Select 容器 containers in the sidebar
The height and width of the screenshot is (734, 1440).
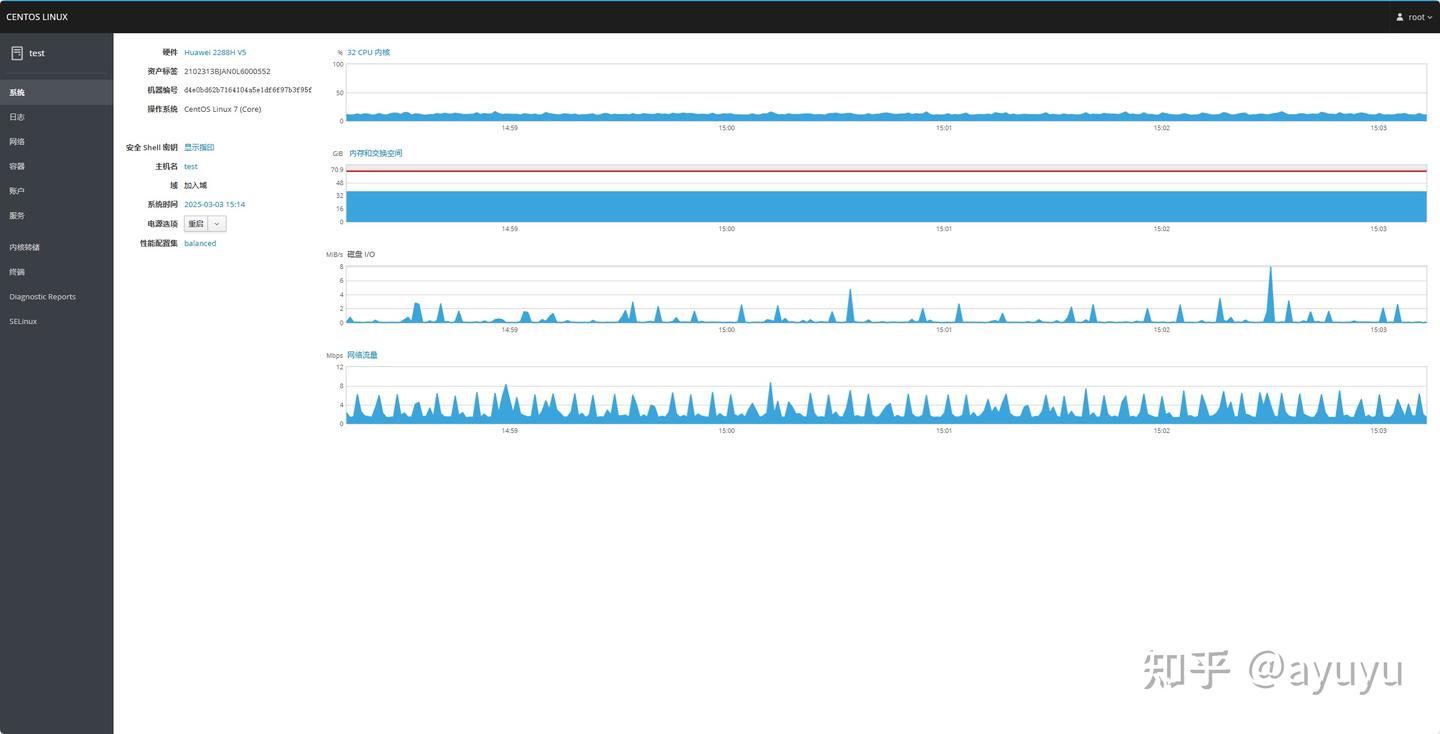(17, 166)
